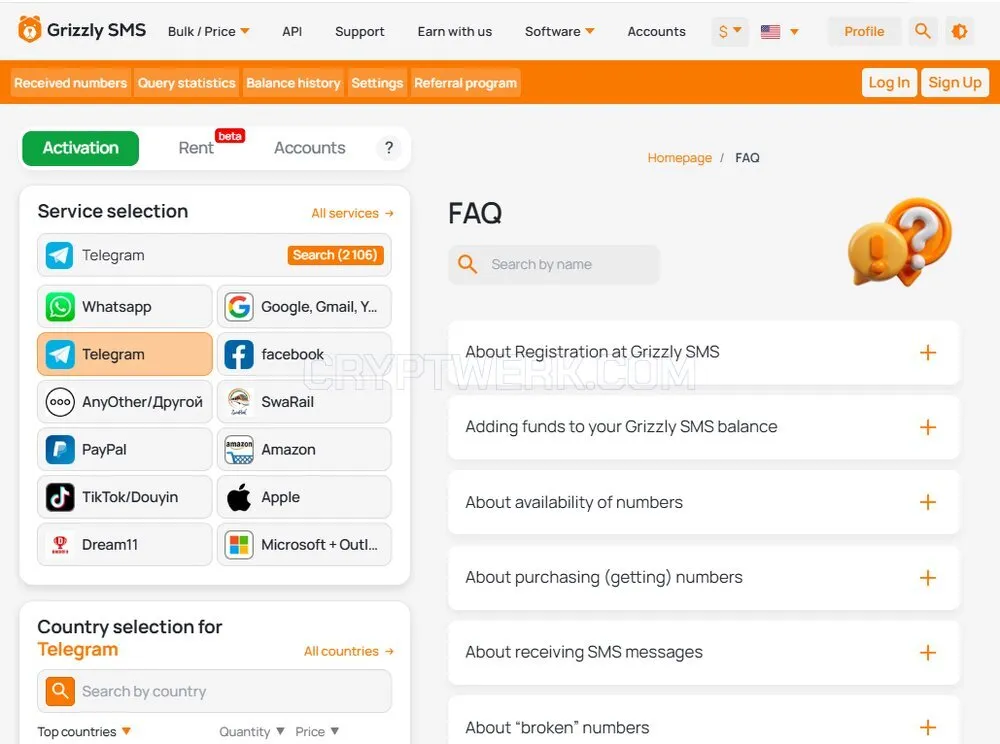
Task: Click the question mark help icon
Action: coord(388,148)
